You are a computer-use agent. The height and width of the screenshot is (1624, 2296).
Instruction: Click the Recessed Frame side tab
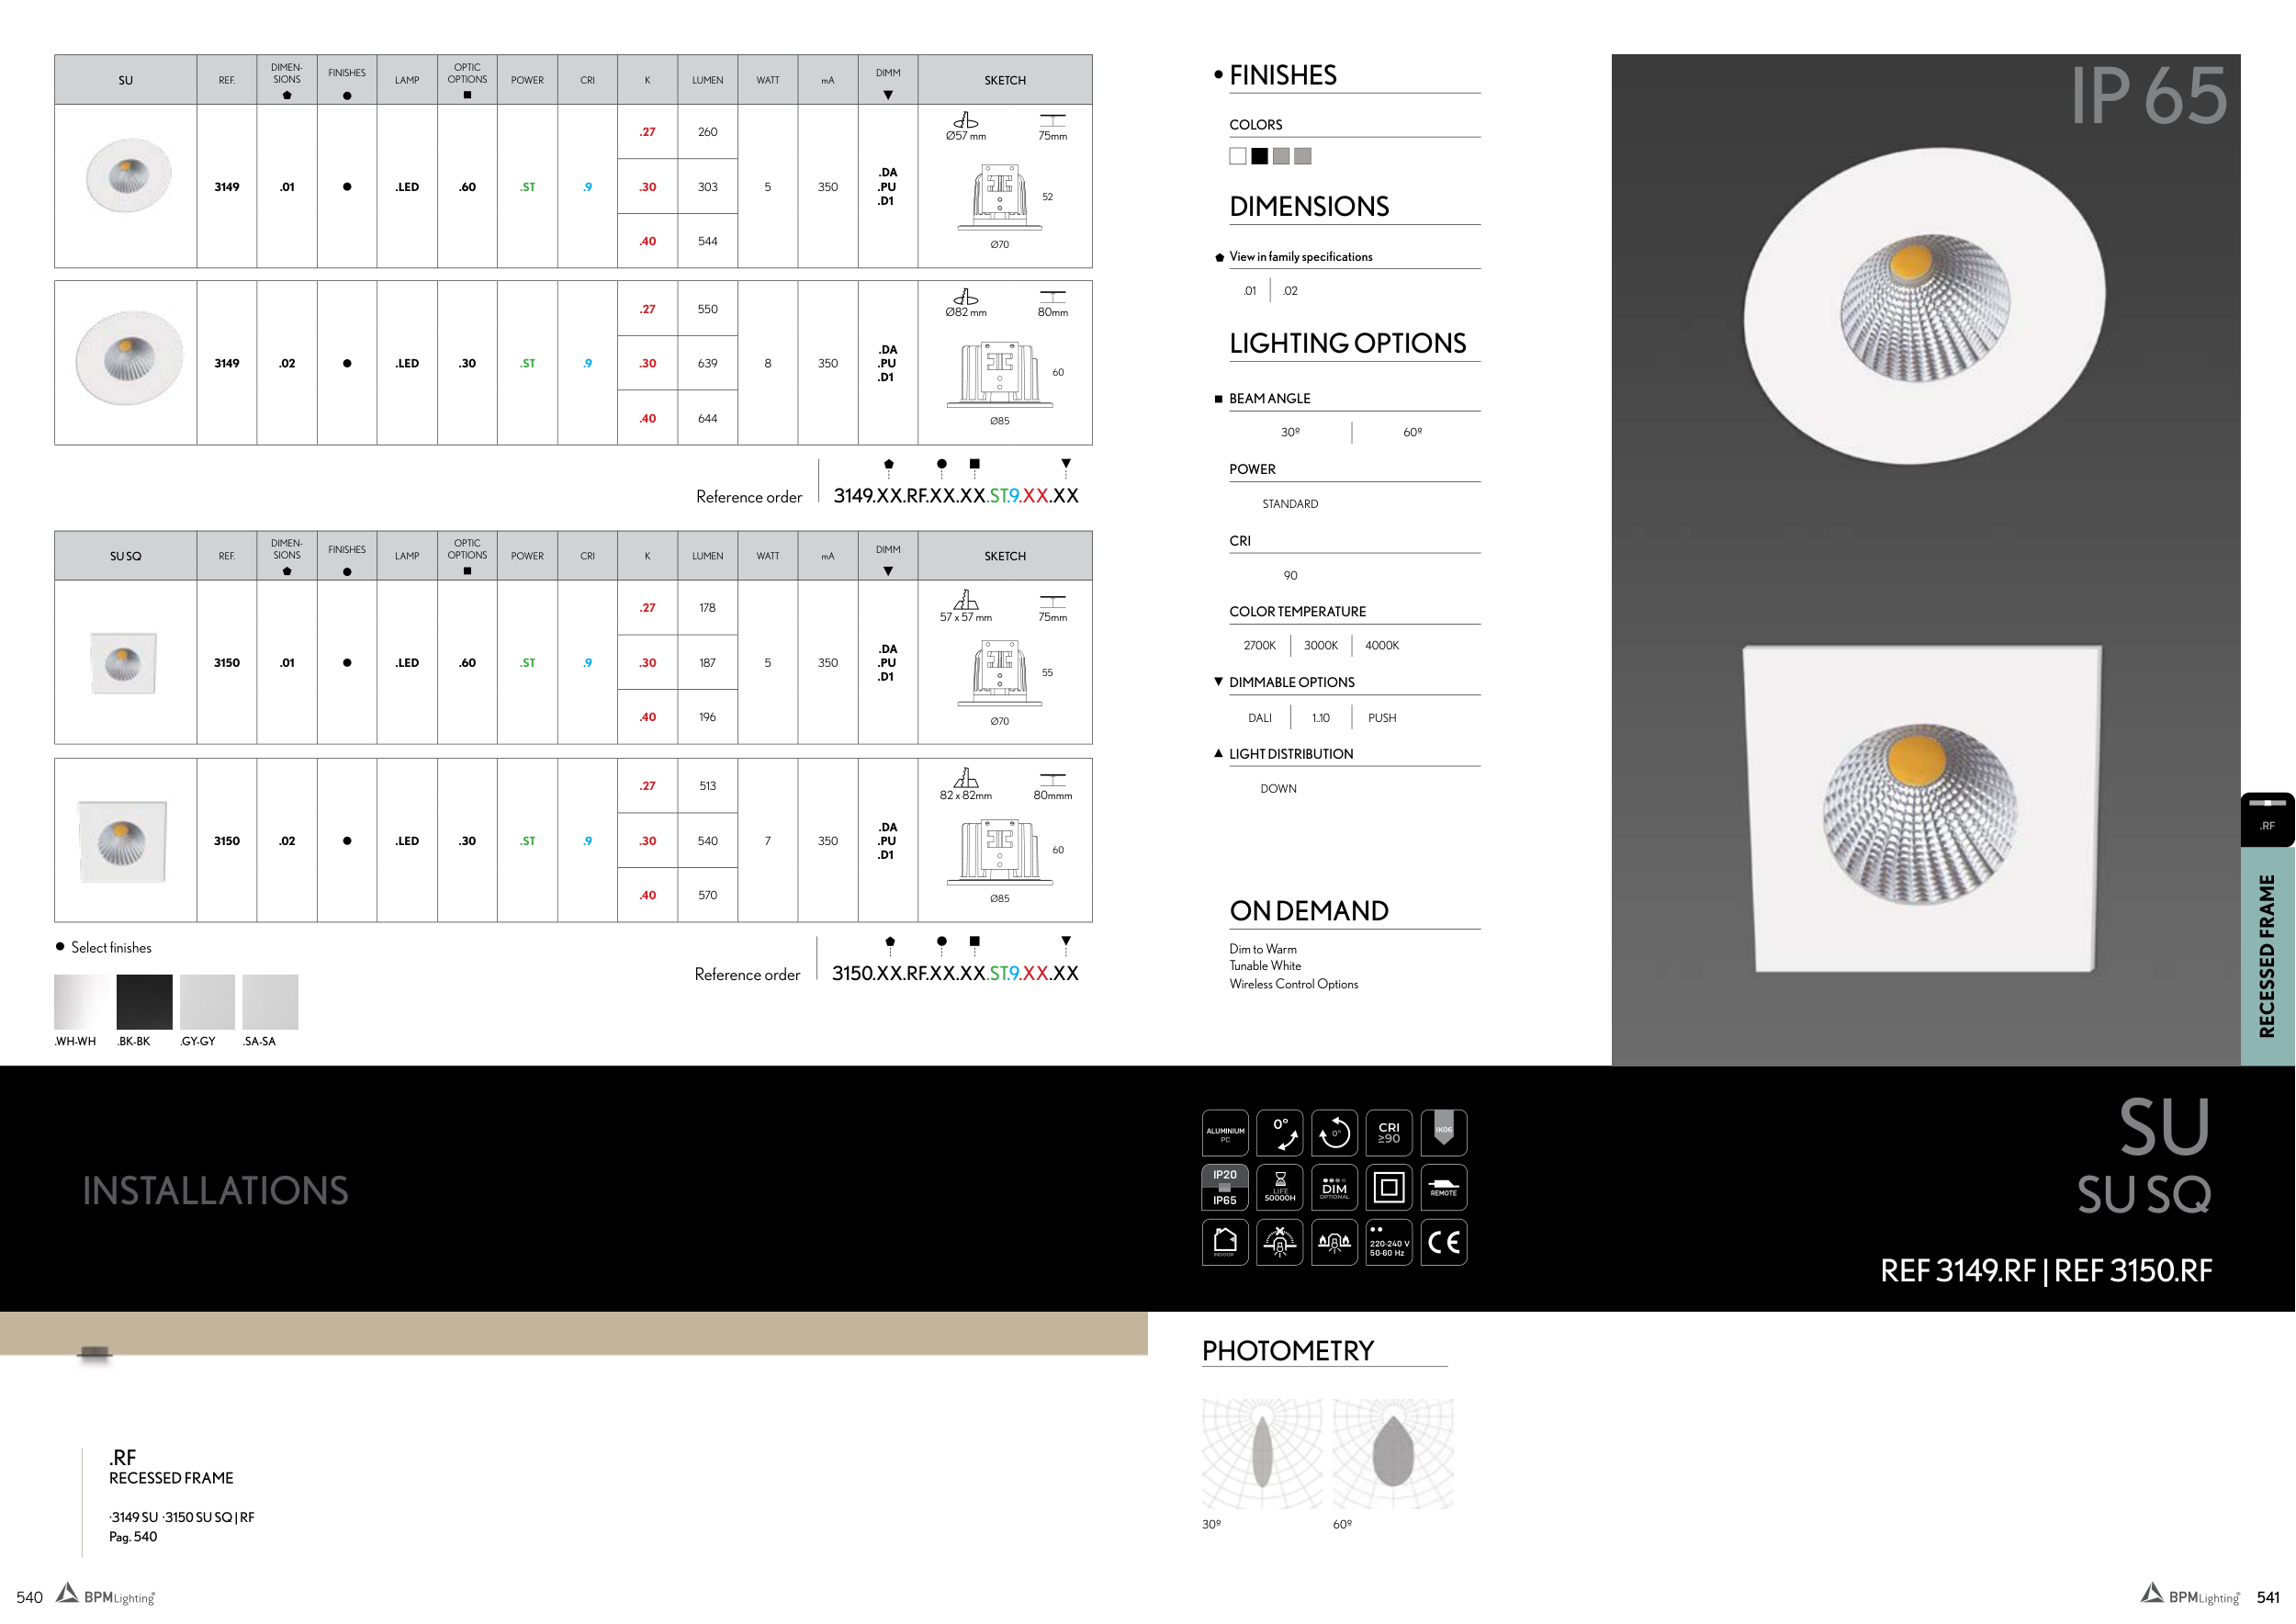pos(2267,955)
